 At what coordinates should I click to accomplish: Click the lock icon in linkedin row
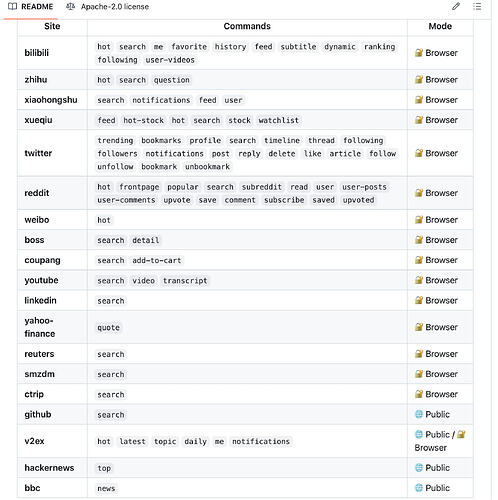click(419, 300)
